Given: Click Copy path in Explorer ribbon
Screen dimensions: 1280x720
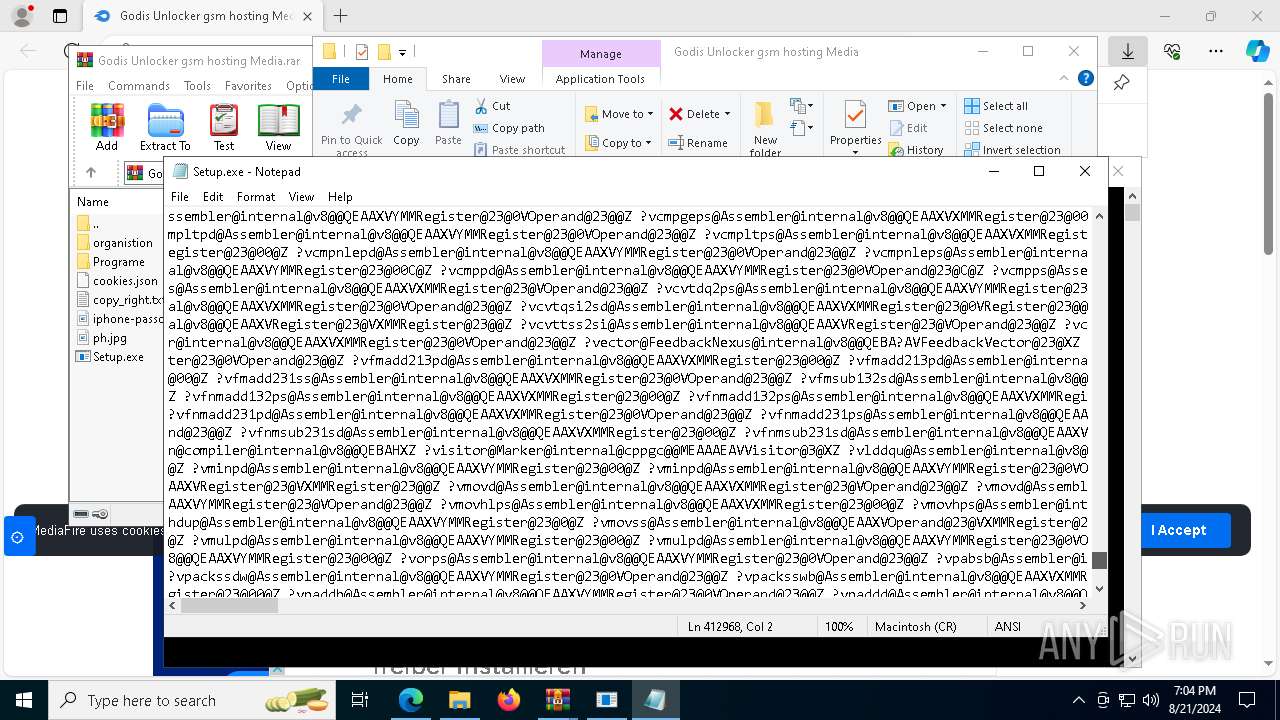Looking at the screenshot, I should tap(509, 128).
